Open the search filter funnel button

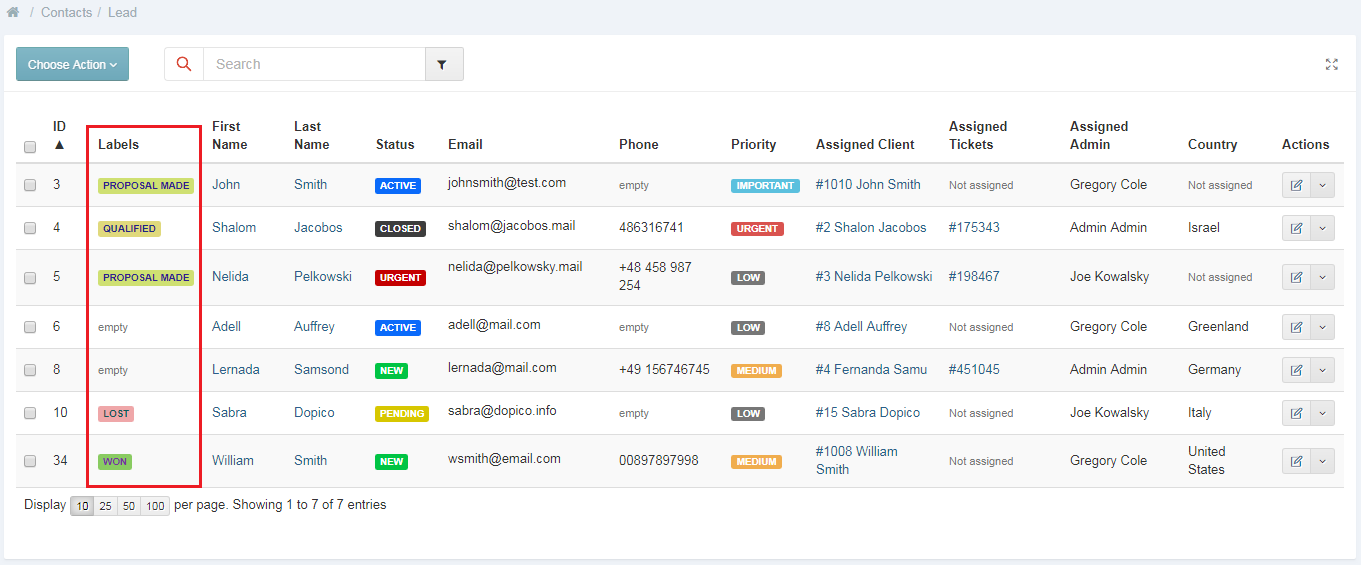coord(444,64)
